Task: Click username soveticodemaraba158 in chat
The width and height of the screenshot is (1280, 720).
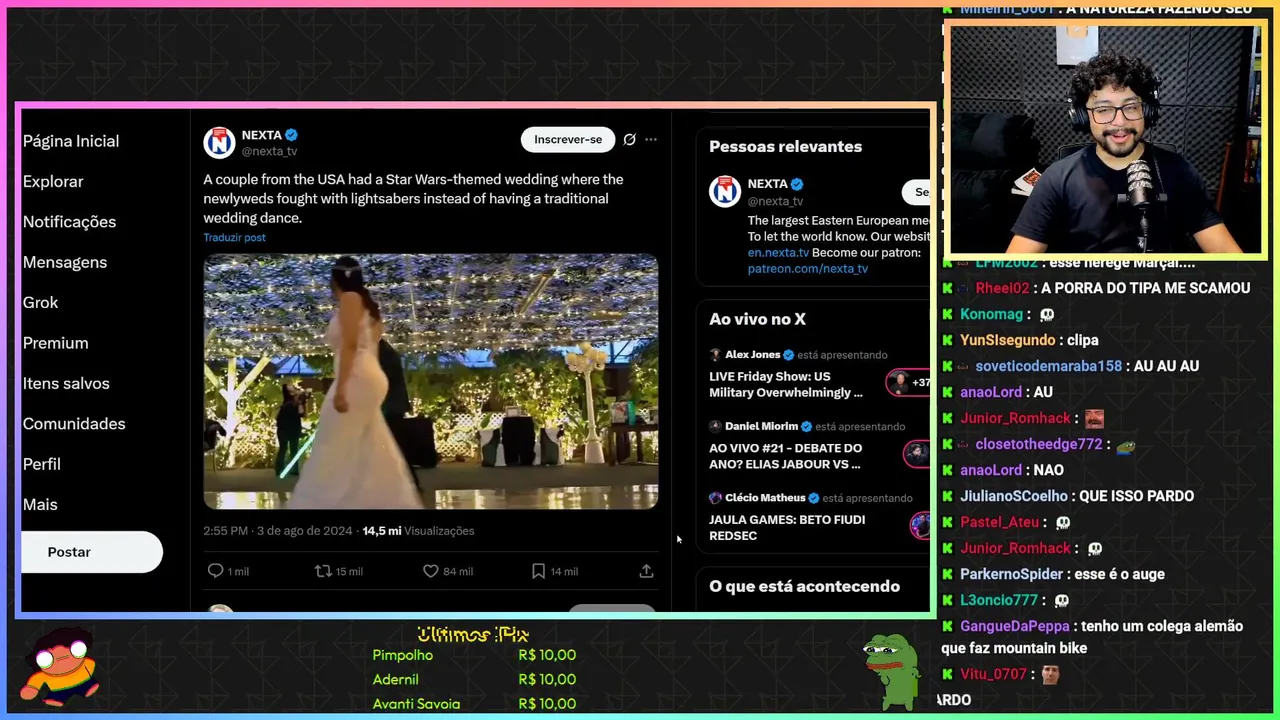Action: [x=1049, y=366]
